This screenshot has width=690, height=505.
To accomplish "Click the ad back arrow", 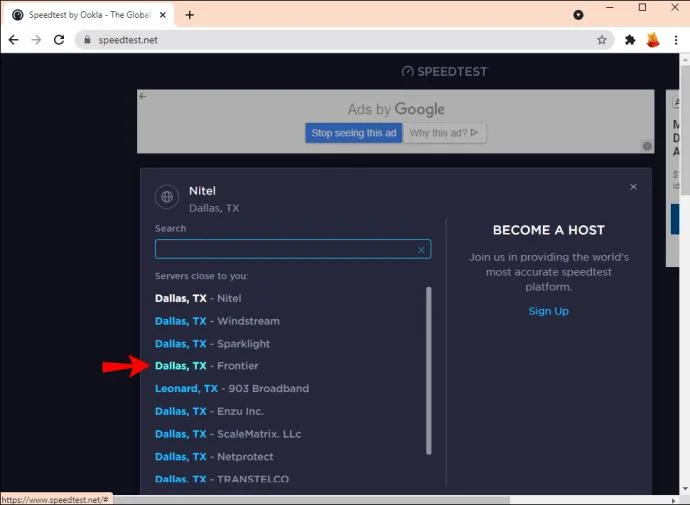I will [143, 96].
